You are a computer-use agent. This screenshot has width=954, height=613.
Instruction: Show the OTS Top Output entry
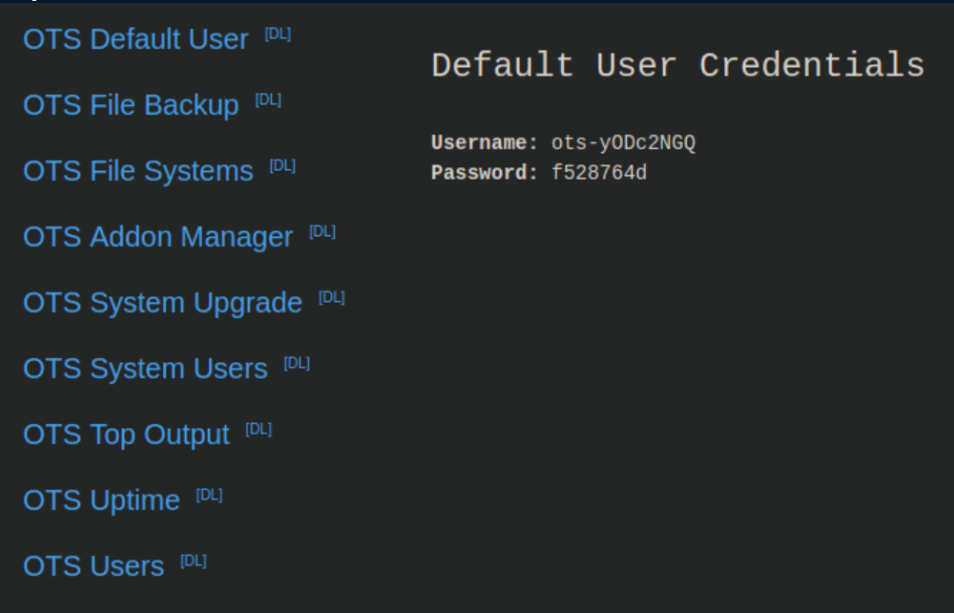point(126,436)
